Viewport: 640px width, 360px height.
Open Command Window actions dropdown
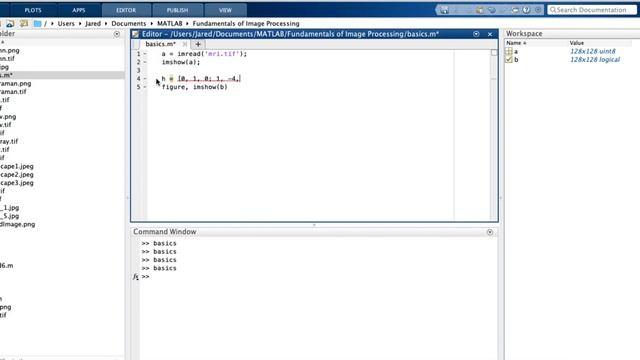pos(490,232)
